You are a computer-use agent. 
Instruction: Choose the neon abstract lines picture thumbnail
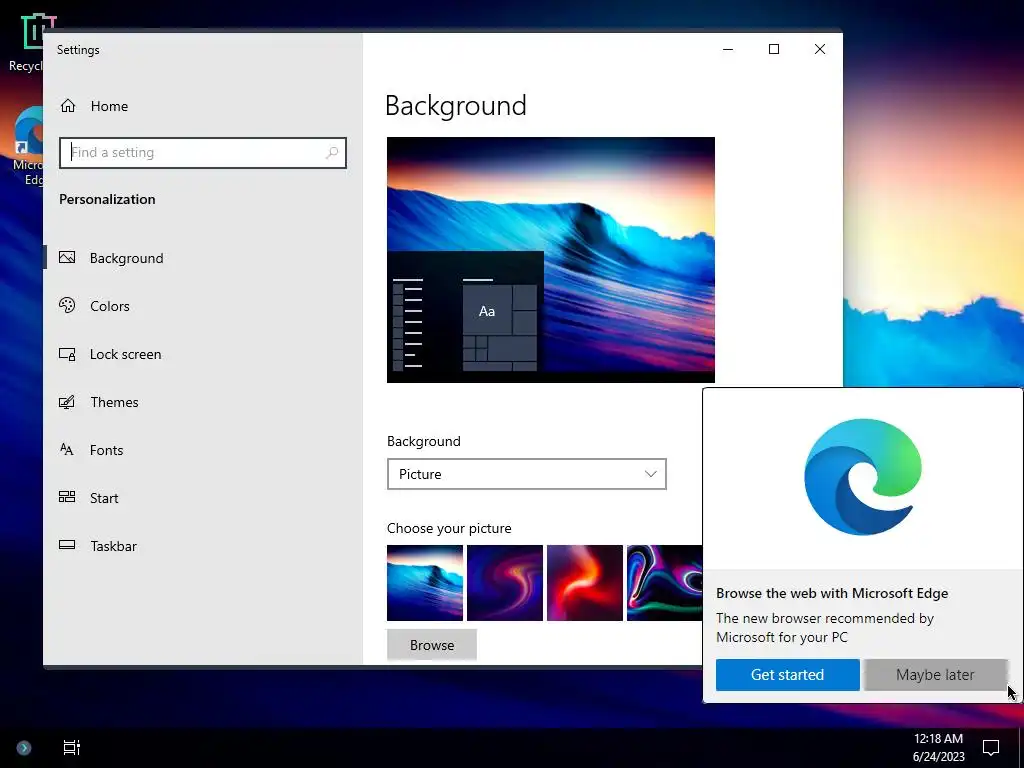point(664,583)
